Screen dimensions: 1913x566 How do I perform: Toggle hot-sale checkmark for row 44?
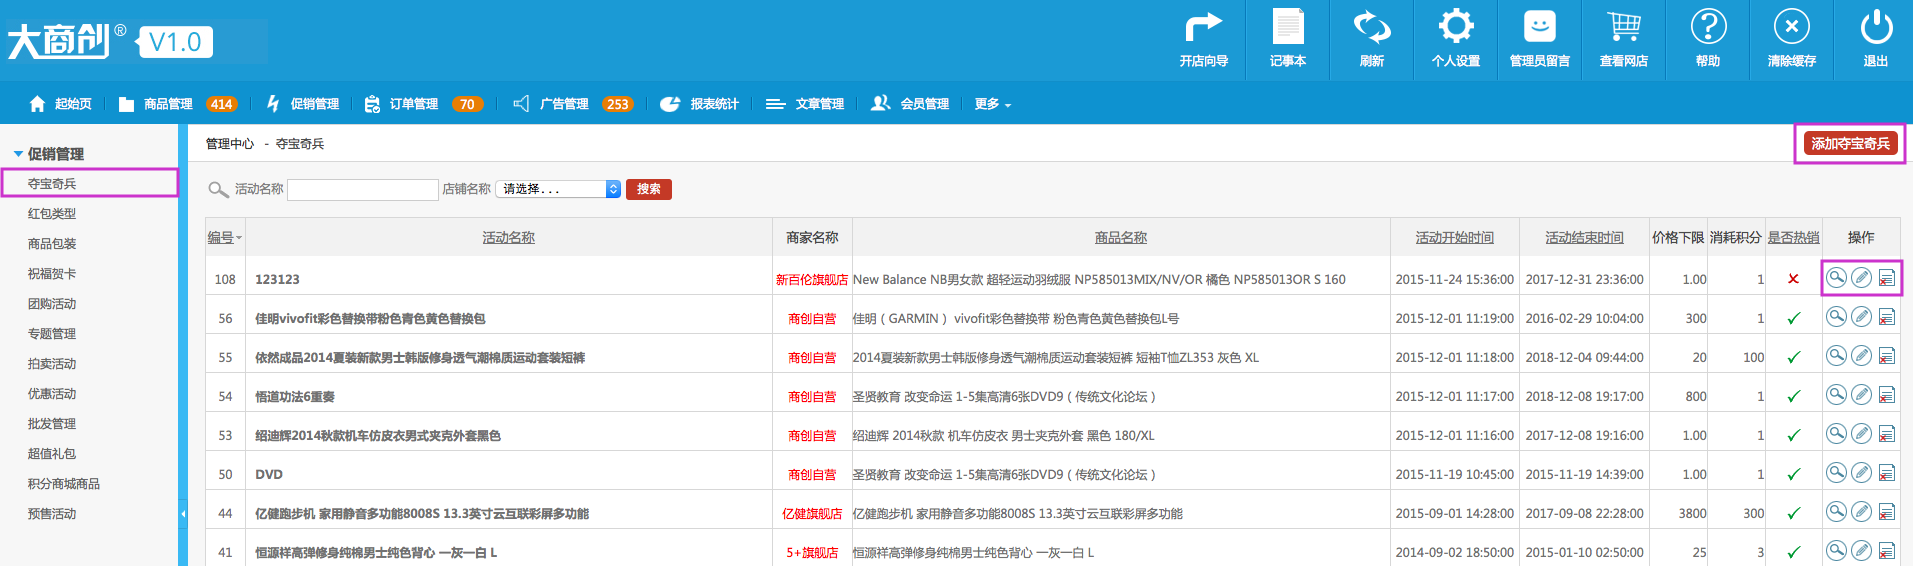coord(1793,513)
